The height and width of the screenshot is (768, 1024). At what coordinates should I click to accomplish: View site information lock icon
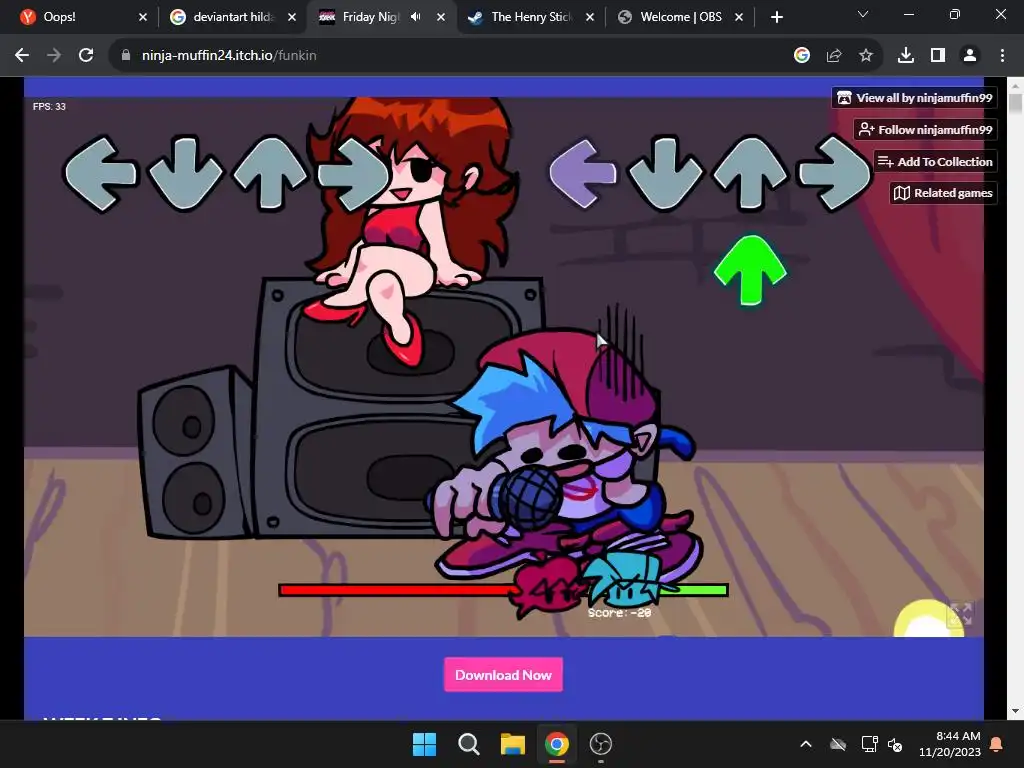click(126, 56)
